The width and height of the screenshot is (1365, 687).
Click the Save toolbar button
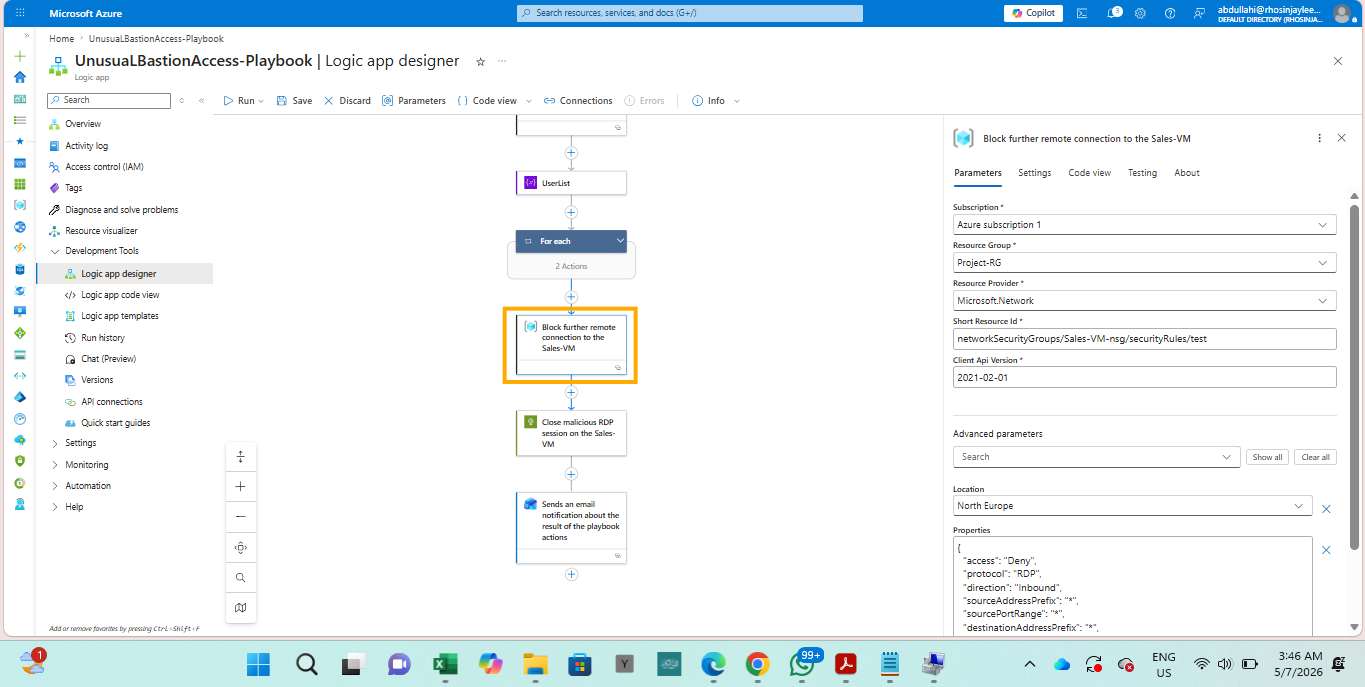coord(294,101)
